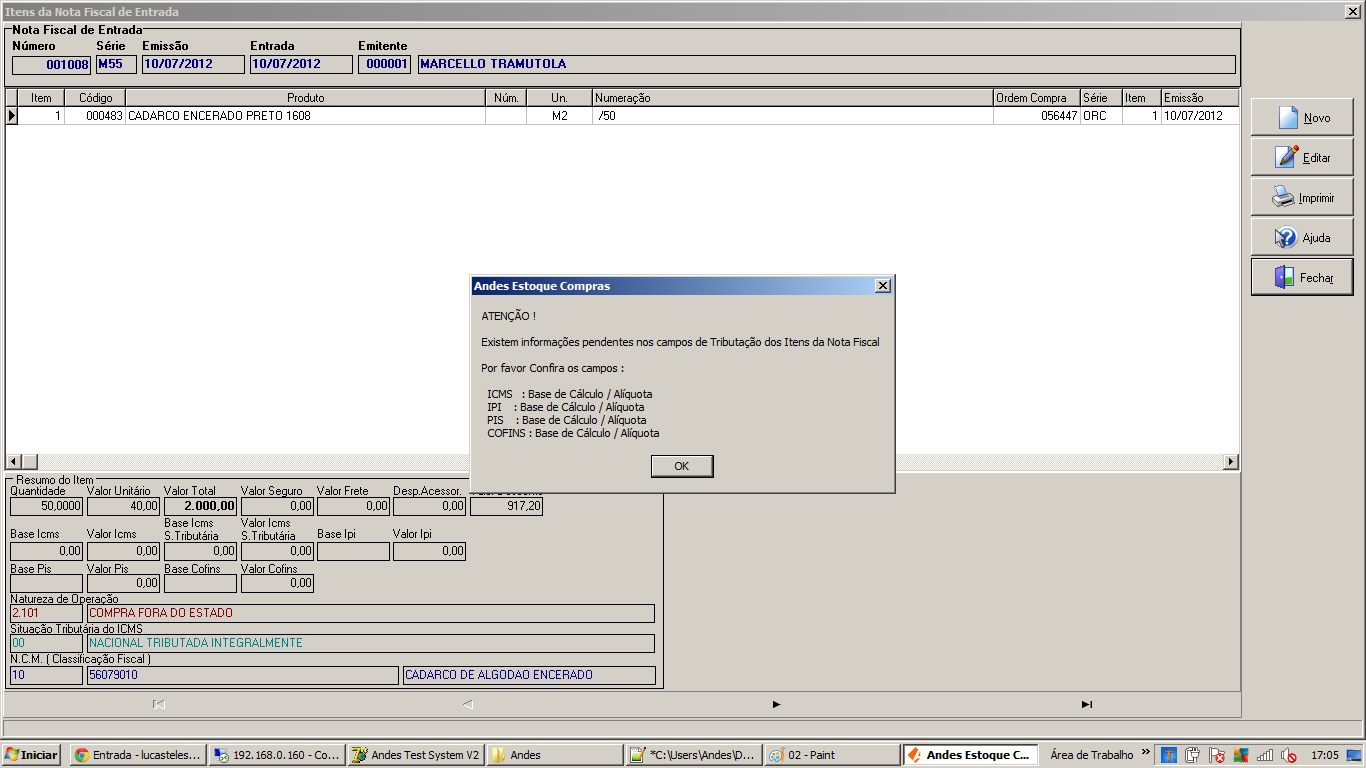This screenshot has width=1366, height=768.
Task: Click the Quantidade field
Action: pyautogui.click(x=46, y=507)
